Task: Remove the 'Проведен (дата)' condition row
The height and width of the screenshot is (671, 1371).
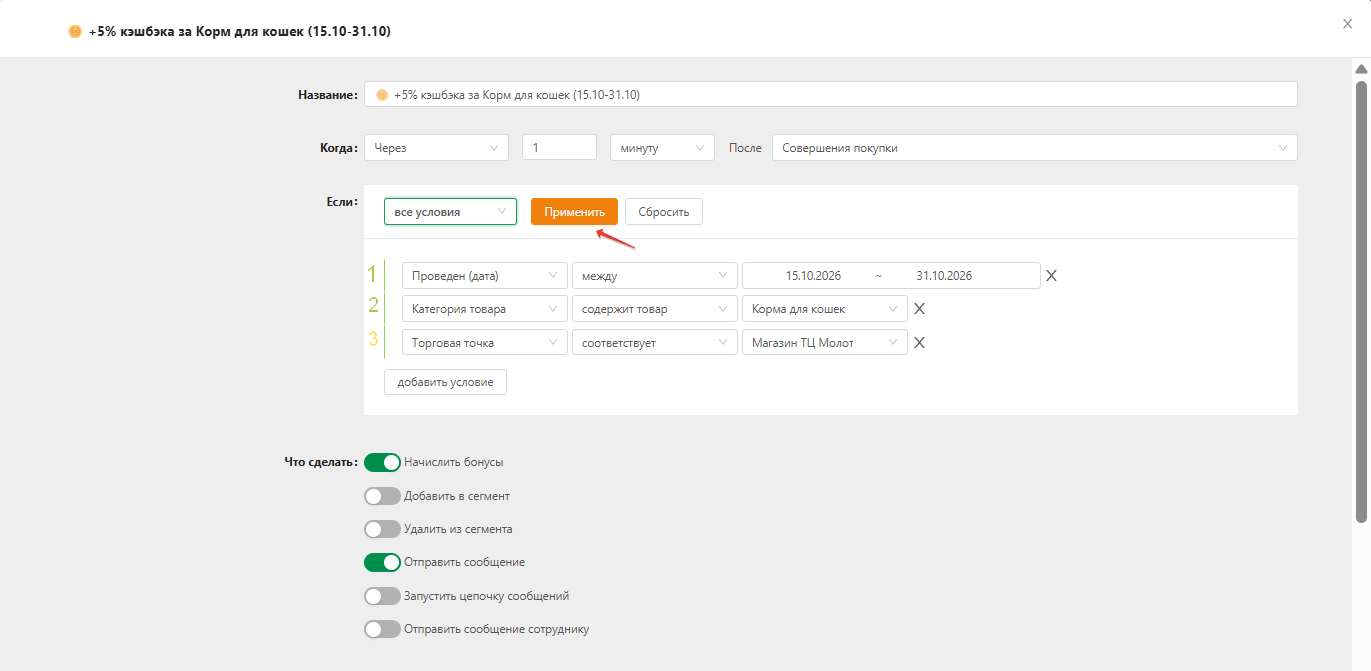Action: click(x=1051, y=276)
